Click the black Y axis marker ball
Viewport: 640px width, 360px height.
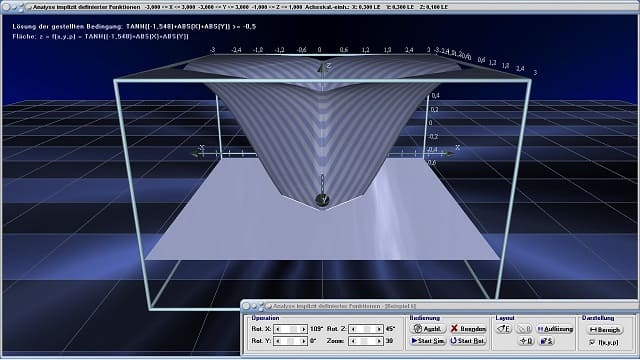(322, 200)
